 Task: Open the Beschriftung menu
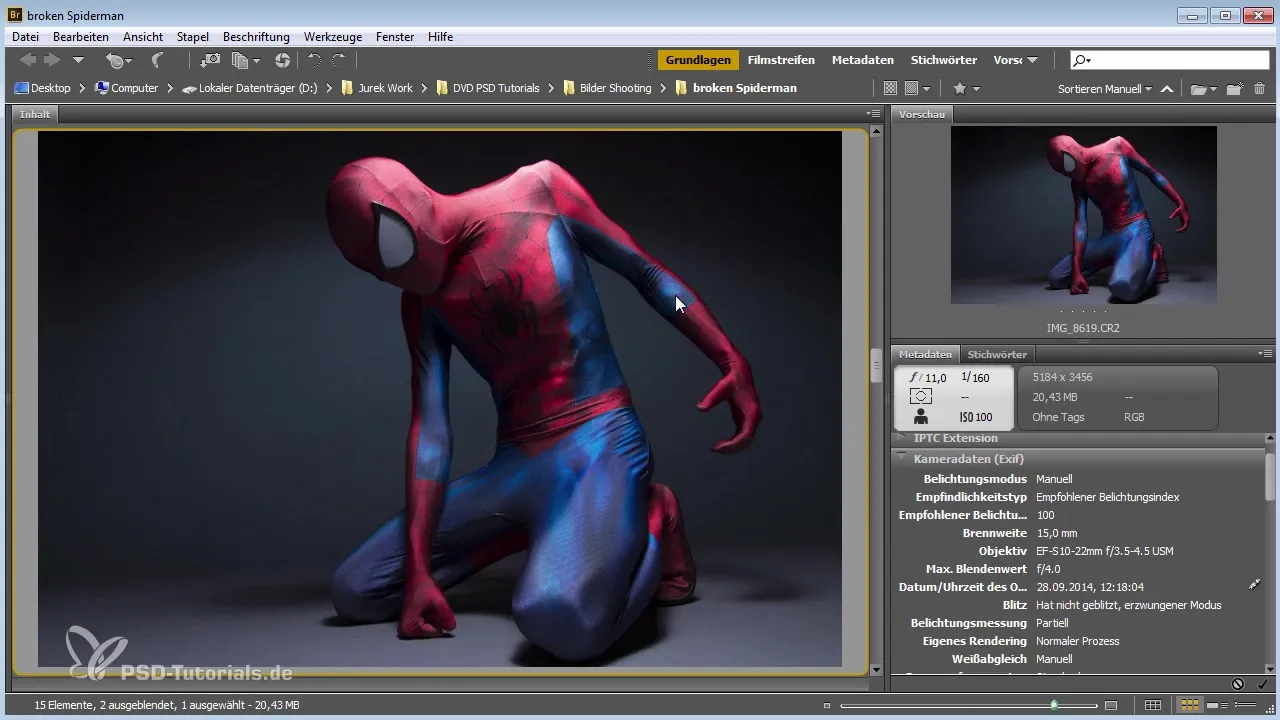[x=256, y=37]
